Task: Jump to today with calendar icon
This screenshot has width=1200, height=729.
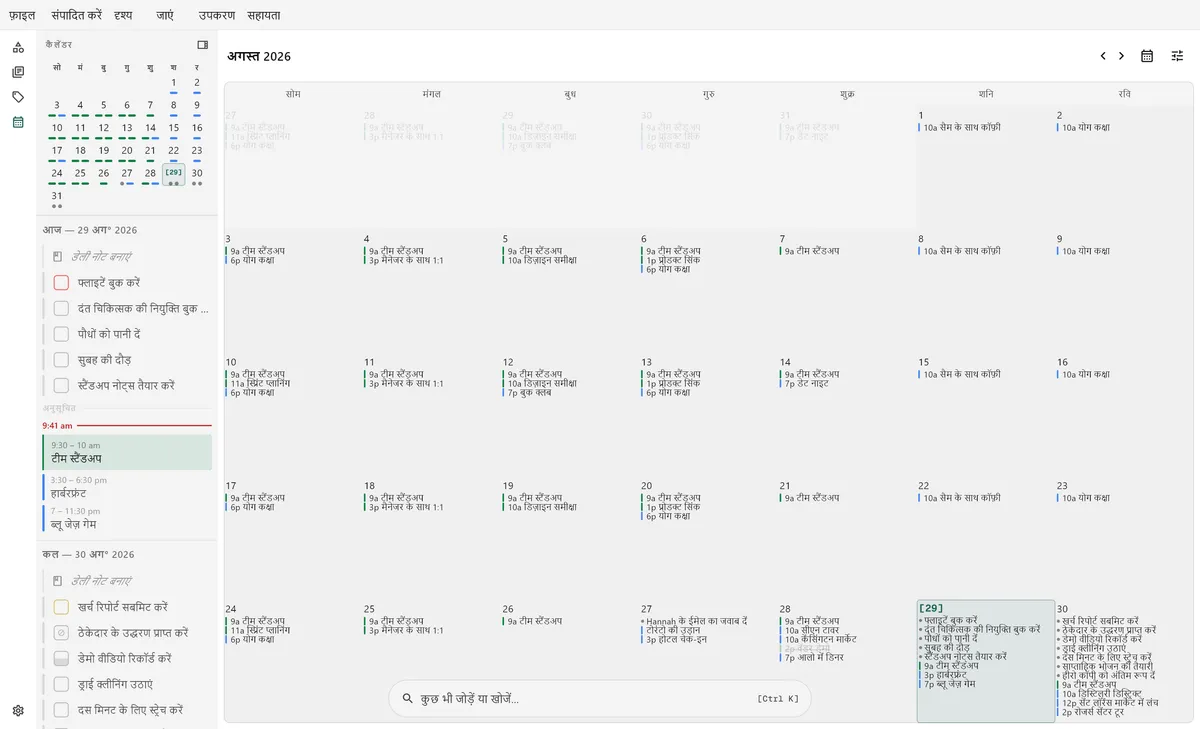Action: coord(1147,56)
